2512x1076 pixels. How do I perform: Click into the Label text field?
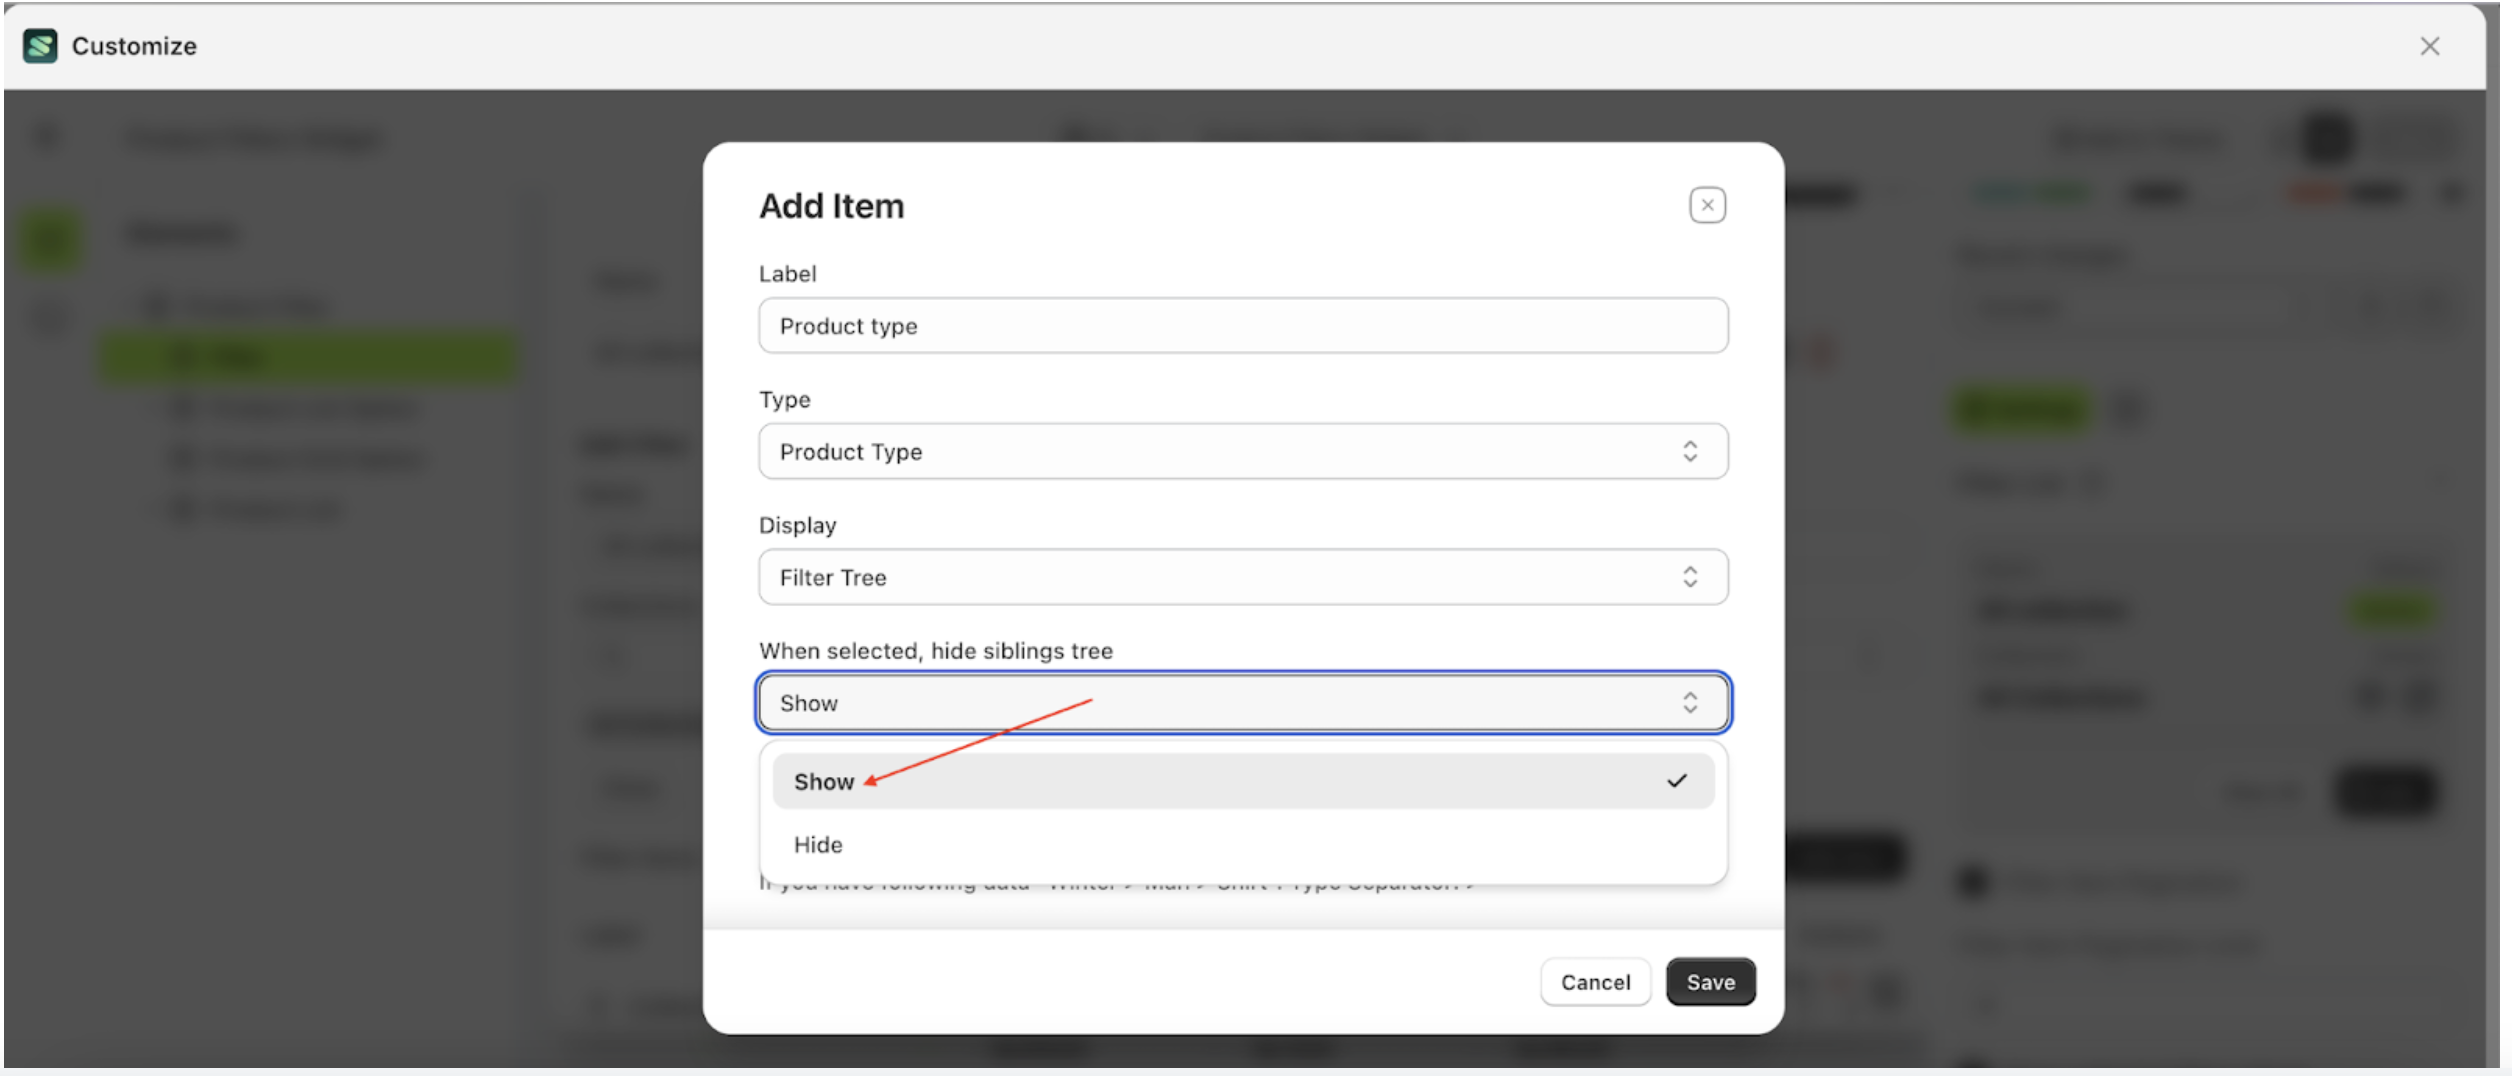[x=1242, y=326]
